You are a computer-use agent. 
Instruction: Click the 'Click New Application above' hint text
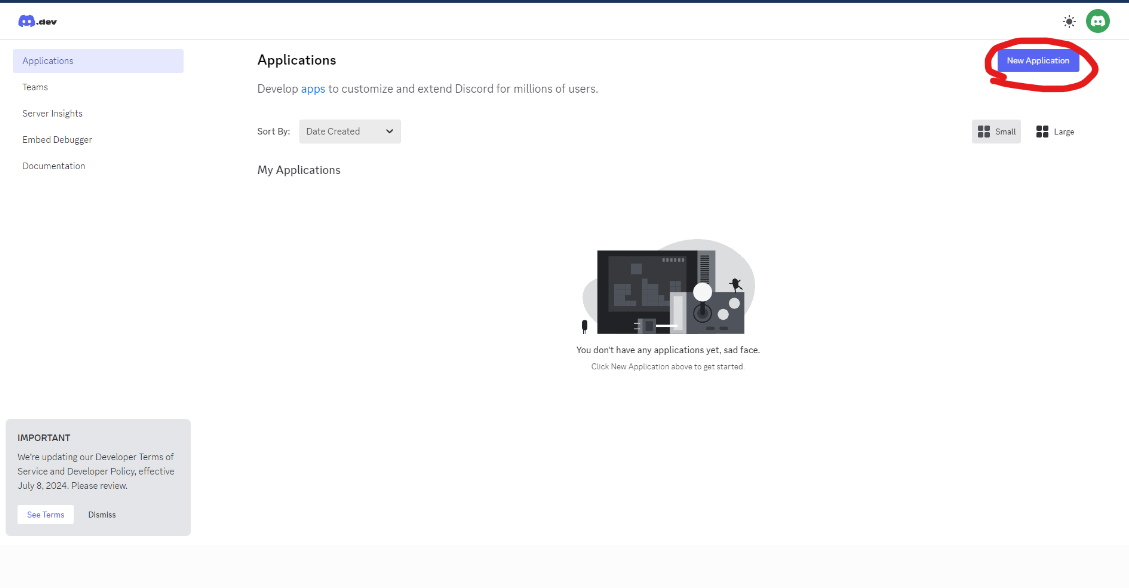point(667,366)
